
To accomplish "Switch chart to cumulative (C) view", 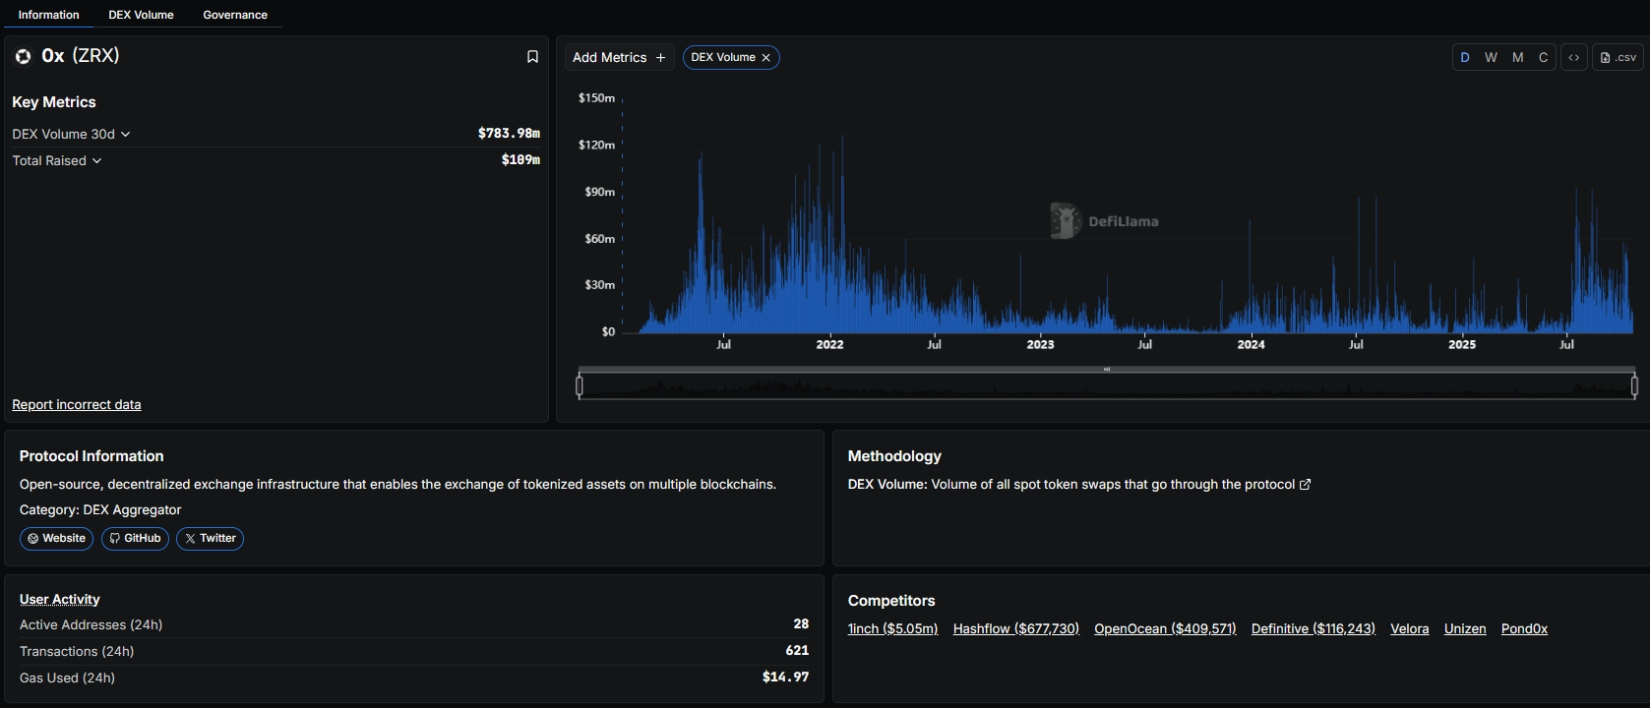I will click(1543, 58).
